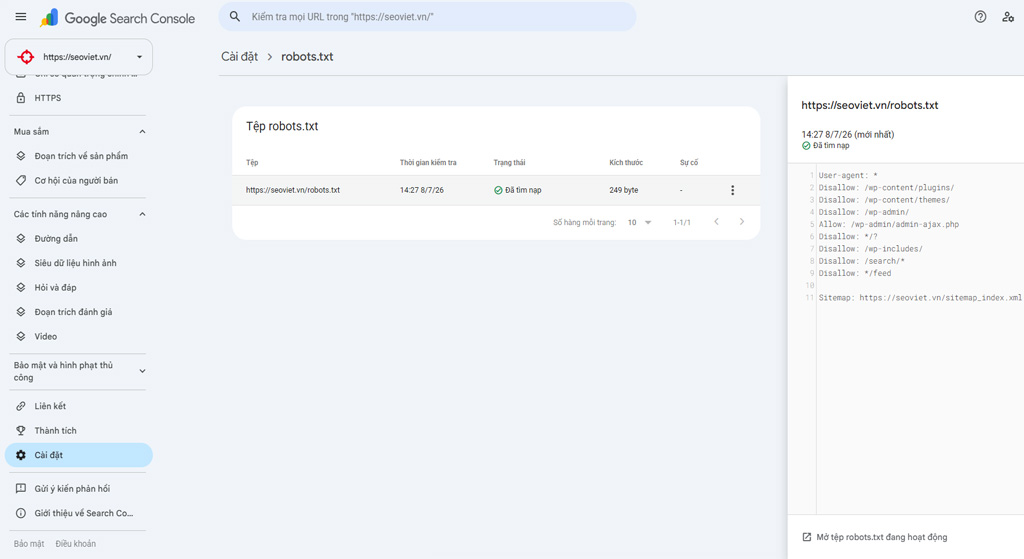
Task: Click the Giới thiệu info icon
Action: pos(21,513)
